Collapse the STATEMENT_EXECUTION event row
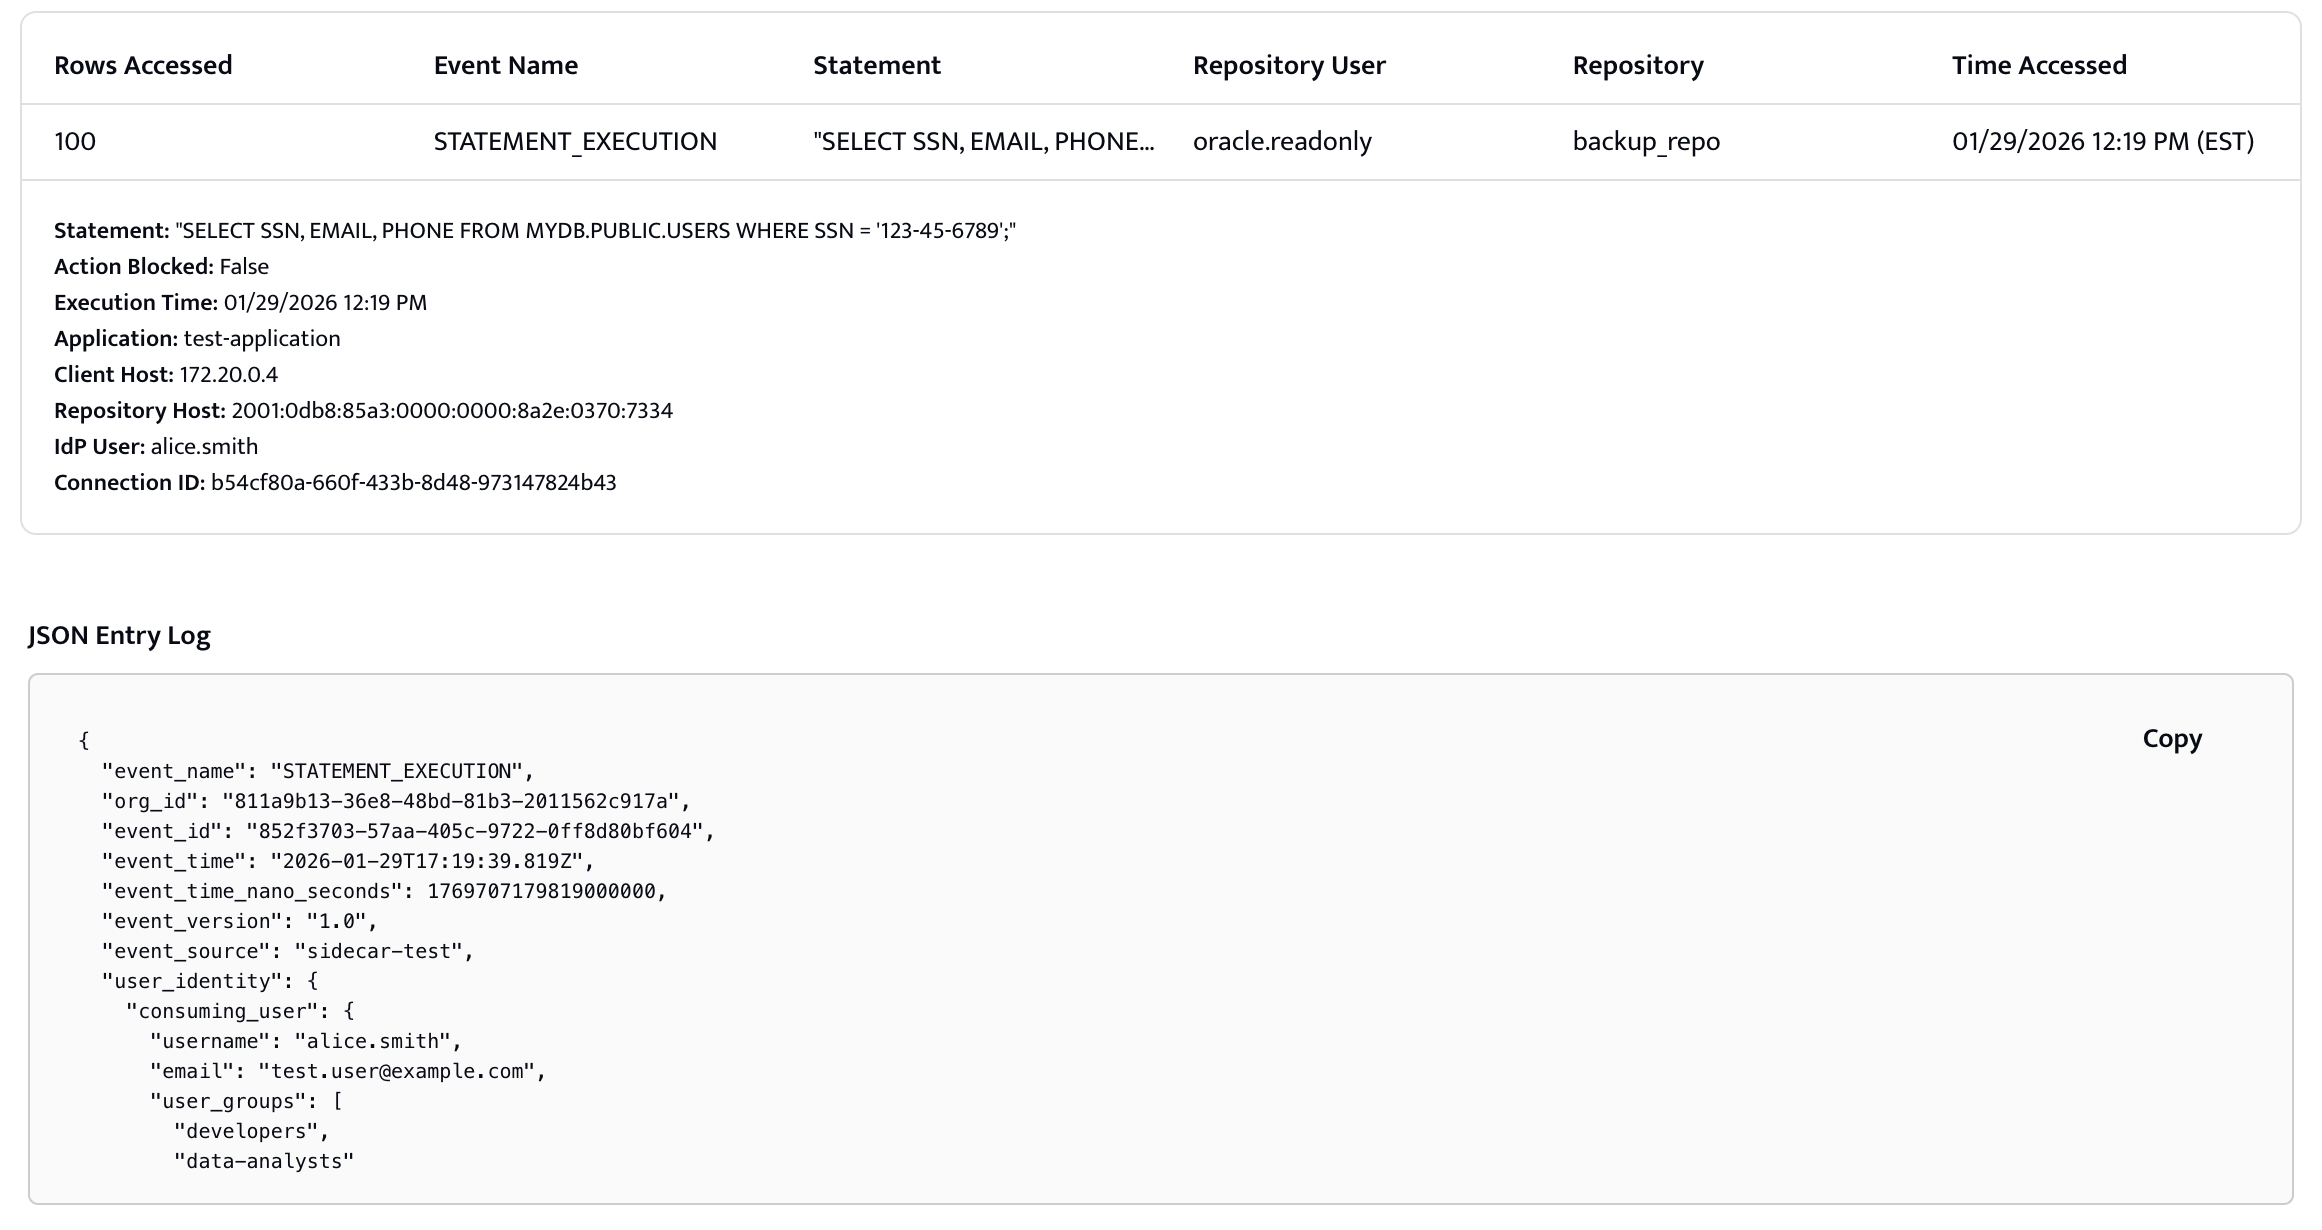Viewport: 2322px width, 1230px height. 574,142
